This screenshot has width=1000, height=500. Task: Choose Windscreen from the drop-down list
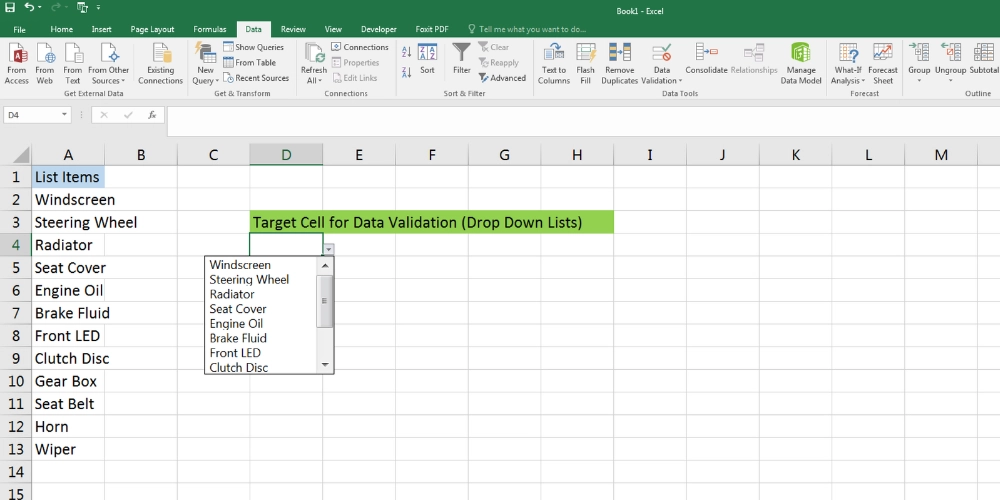coord(240,265)
